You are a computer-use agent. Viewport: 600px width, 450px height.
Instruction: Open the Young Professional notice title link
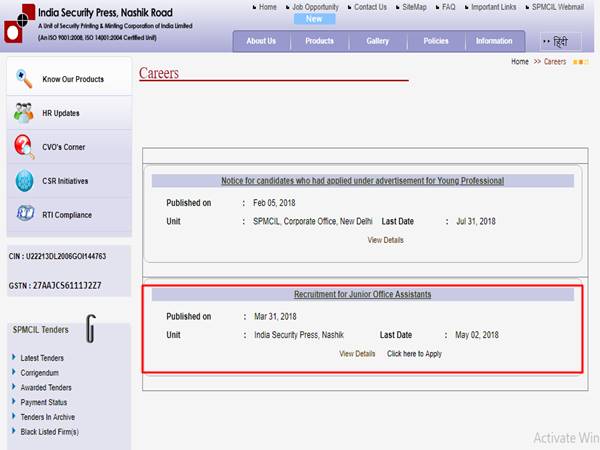tap(362, 181)
